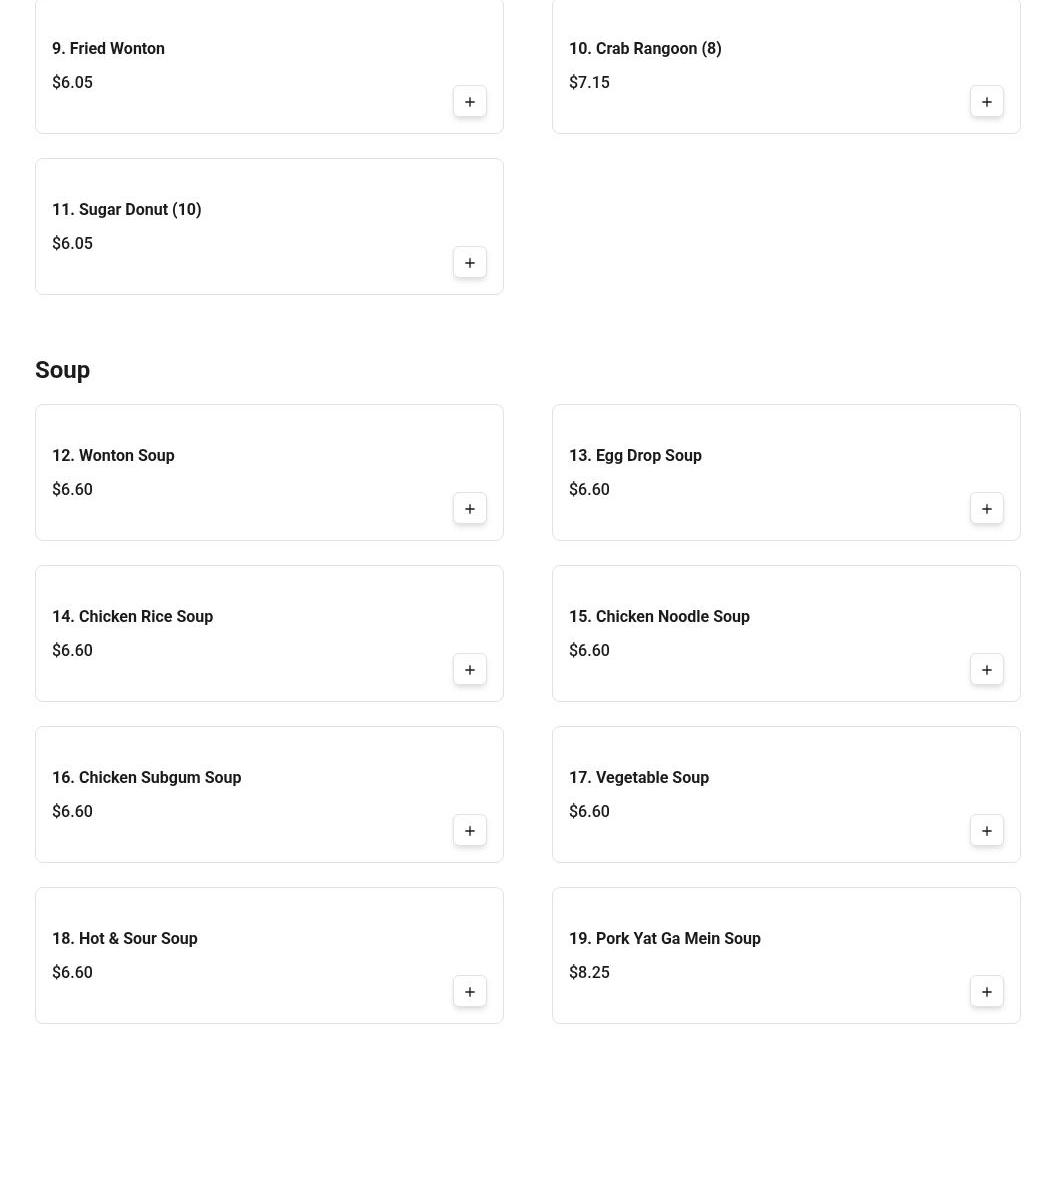Image resolution: width=1050 pixels, height=1188 pixels.
Task: Open 15. Chicken Noodle Soup item
Action: click(x=658, y=617)
